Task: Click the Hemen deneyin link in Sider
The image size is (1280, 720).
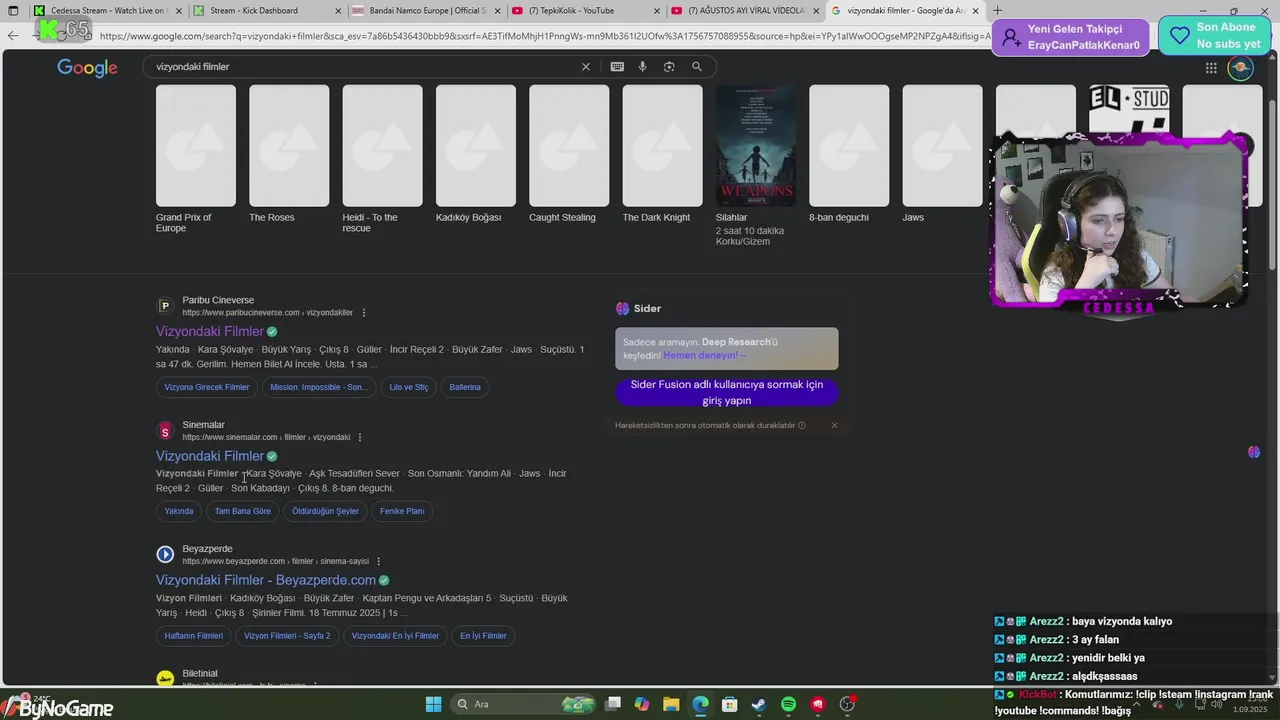Action: pos(704,355)
